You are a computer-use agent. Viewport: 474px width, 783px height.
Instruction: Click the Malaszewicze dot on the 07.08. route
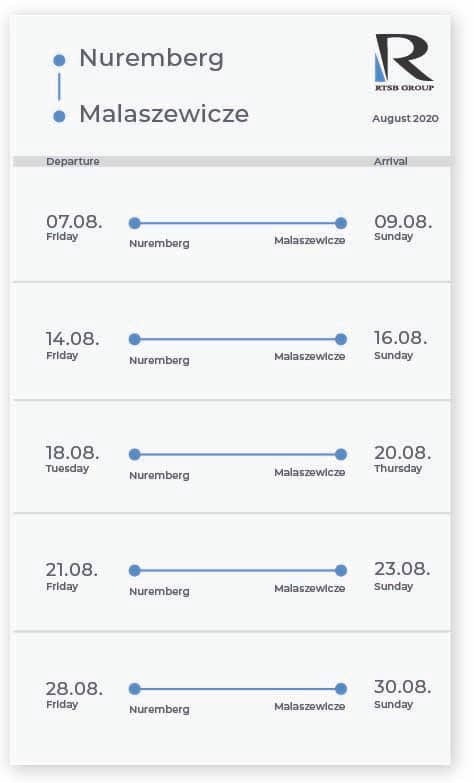[341, 223]
